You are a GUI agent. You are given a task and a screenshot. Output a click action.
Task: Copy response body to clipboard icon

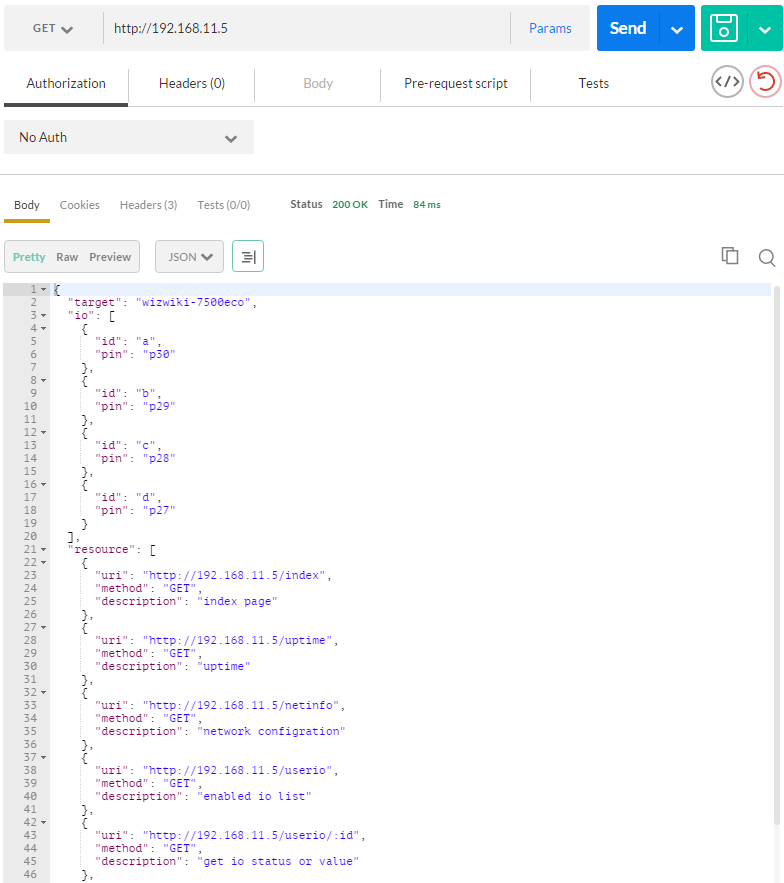pyautogui.click(x=730, y=256)
